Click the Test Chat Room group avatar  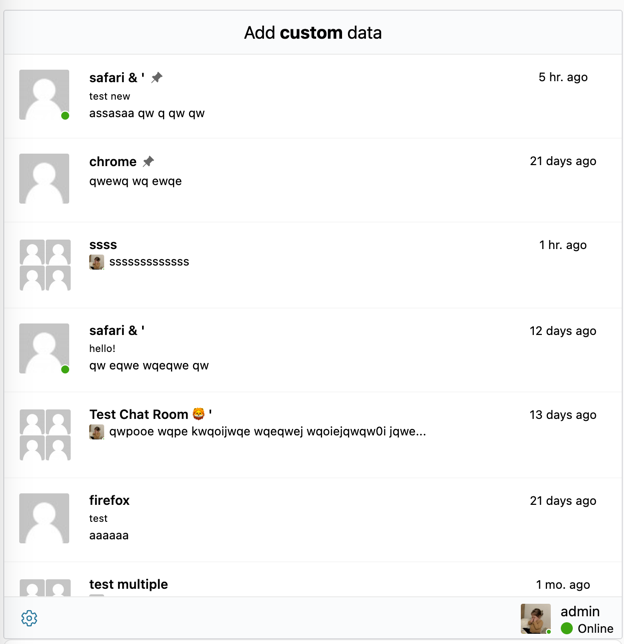tap(45, 434)
